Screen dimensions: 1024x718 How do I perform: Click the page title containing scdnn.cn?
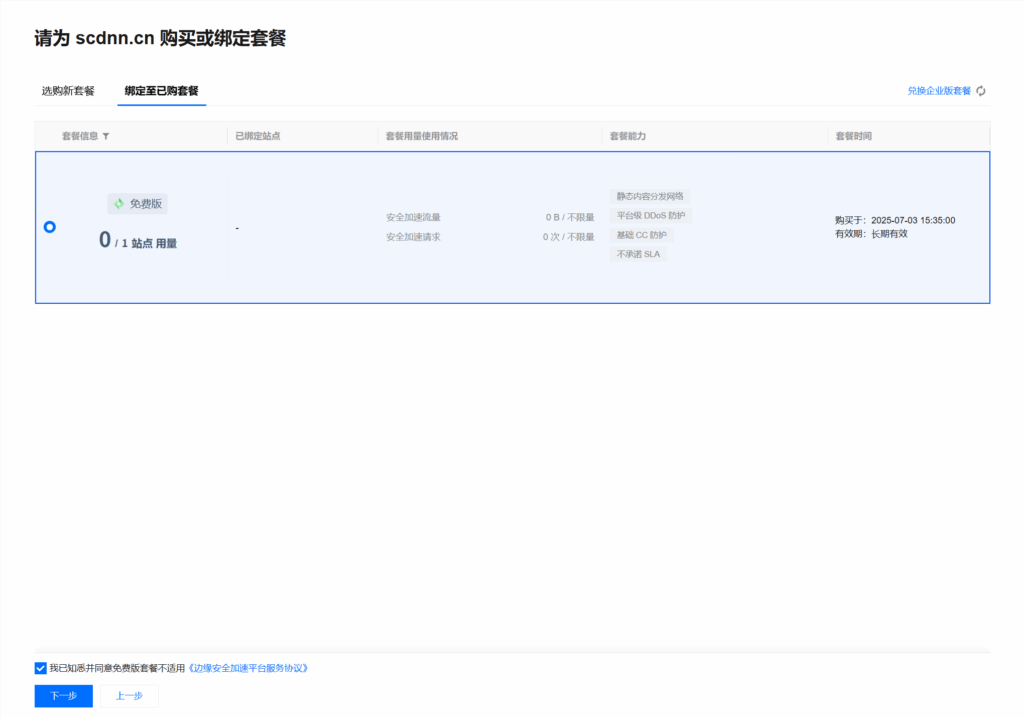pyautogui.click(x=160, y=38)
